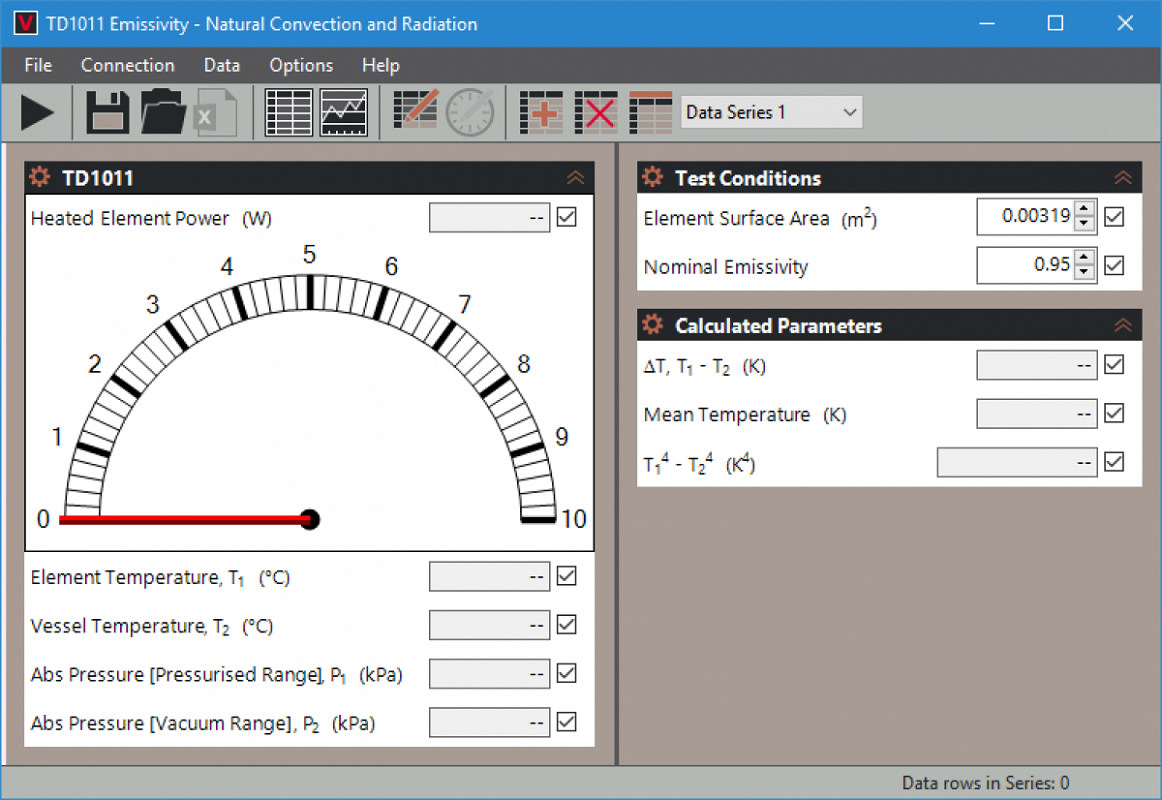Open the File menu
The image size is (1162, 800).
(38, 65)
